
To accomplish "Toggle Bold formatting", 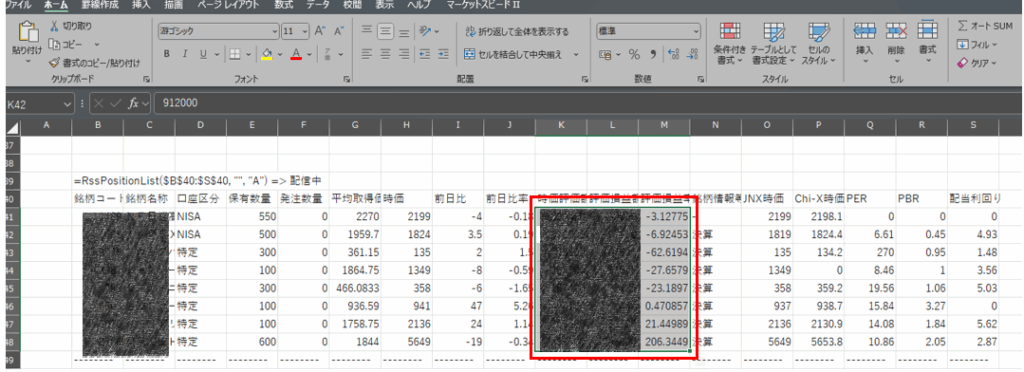I will coord(167,54).
